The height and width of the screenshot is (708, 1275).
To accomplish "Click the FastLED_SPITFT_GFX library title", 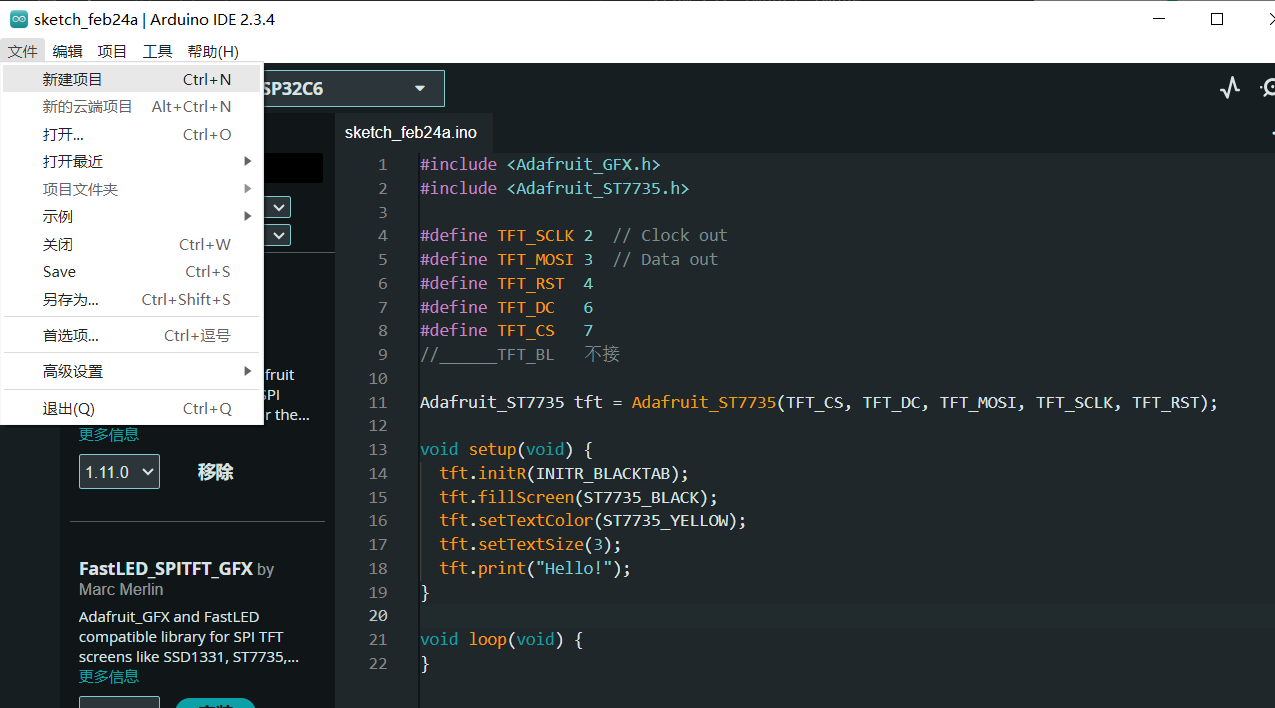I will (166, 568).
